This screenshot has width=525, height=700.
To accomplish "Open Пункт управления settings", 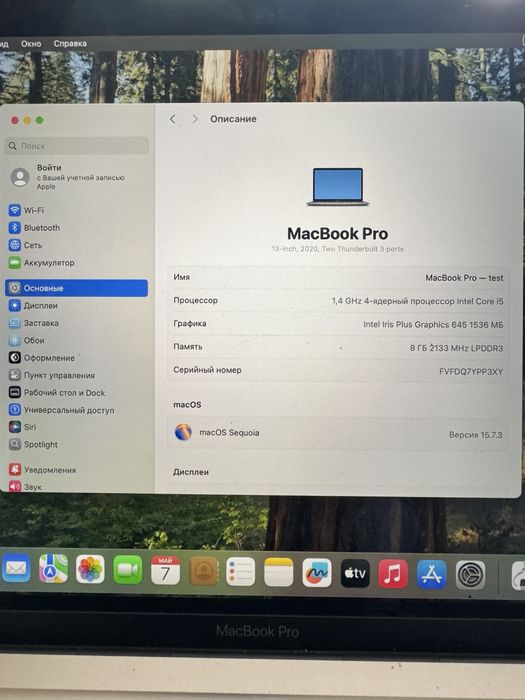I will (52, 375).
